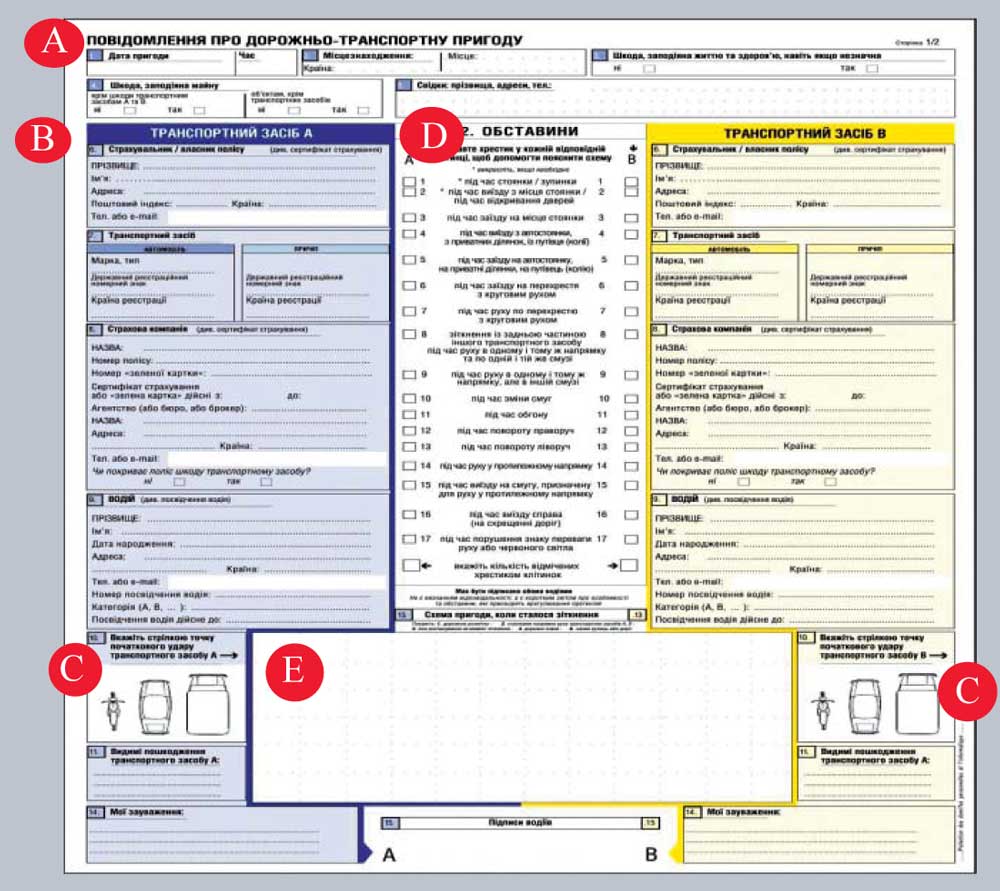Viewport: 1000px width, 891px height.
Task: Tick column A box 16, виїзд справа
Action: (x=409, y=514)
